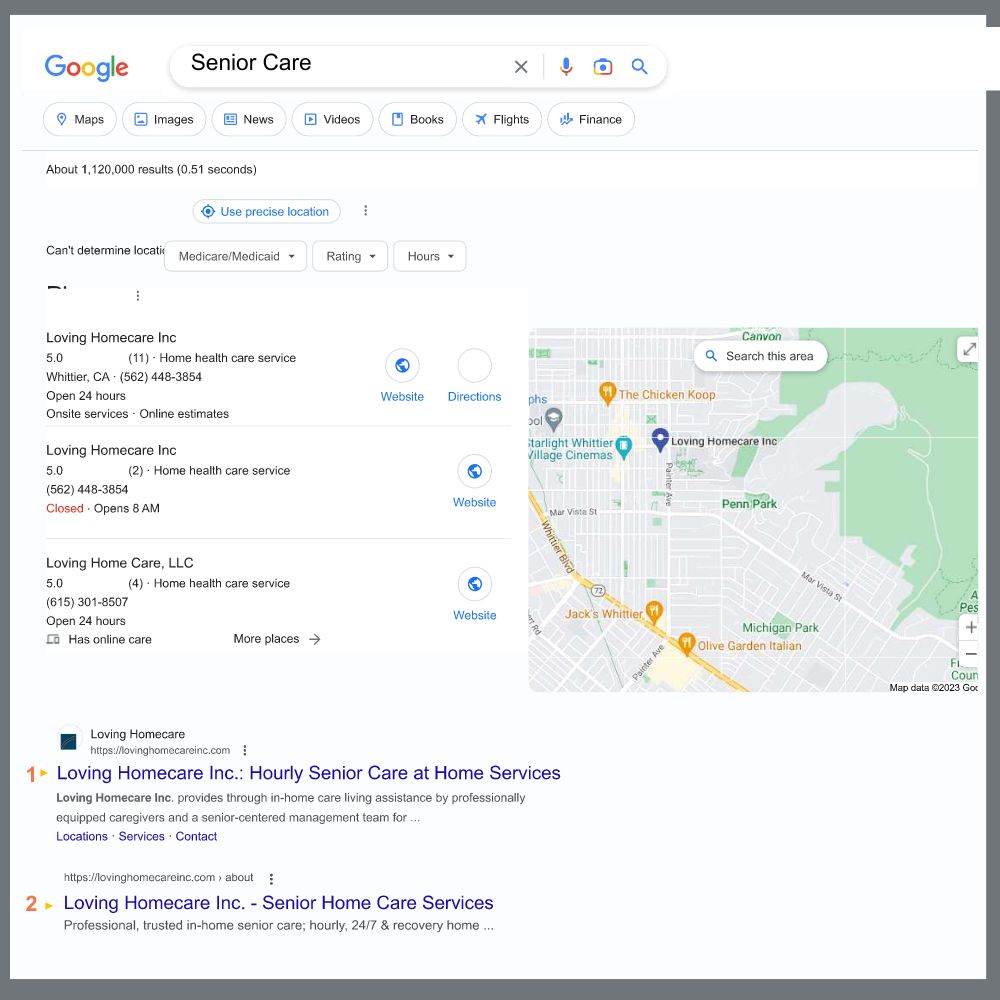Open the Rating filter dropdown
Screen dimensions: 1000x1000
pos(350,256)
